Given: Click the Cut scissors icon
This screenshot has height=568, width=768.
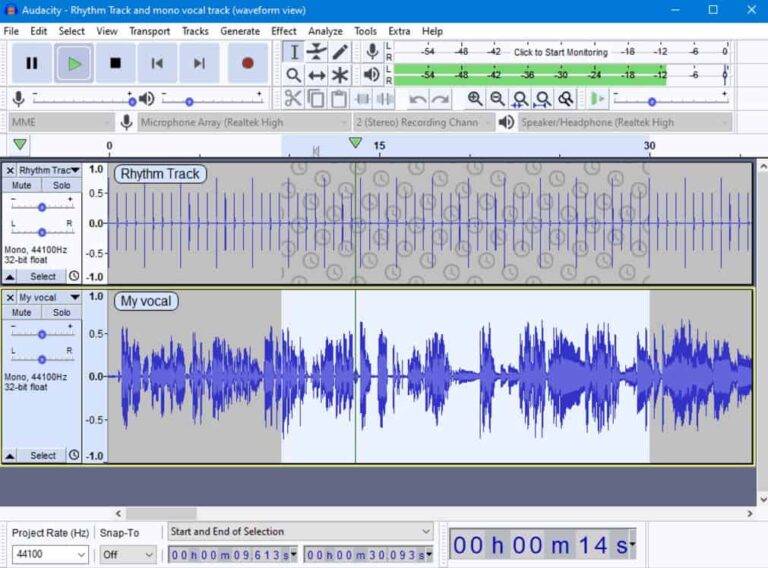Looking at the screenshot, I should coord(293,98).
